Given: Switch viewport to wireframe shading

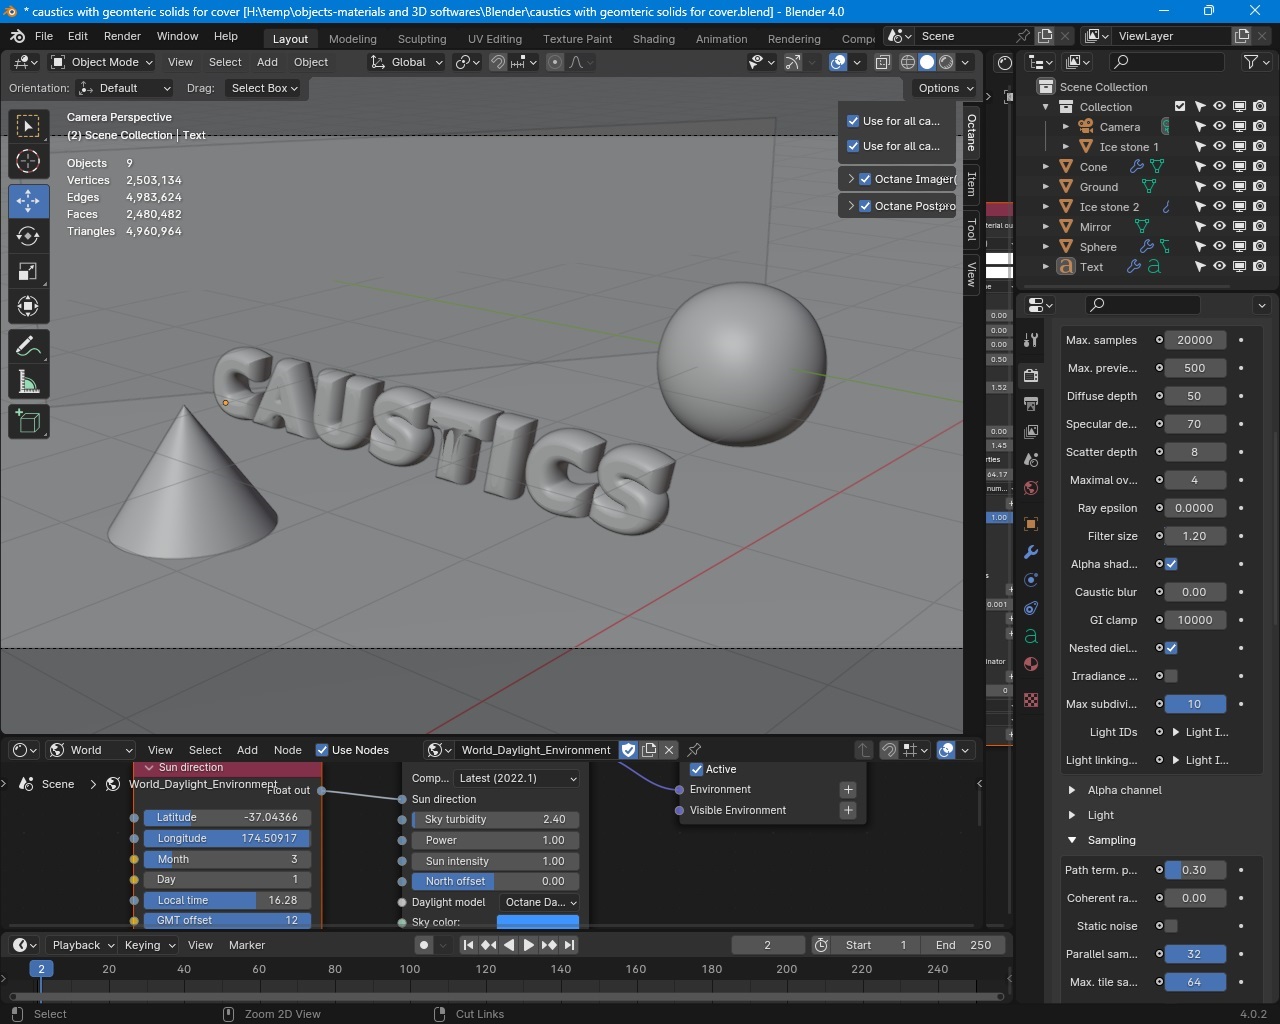Looking at the screenshot, I should (908, 62).
